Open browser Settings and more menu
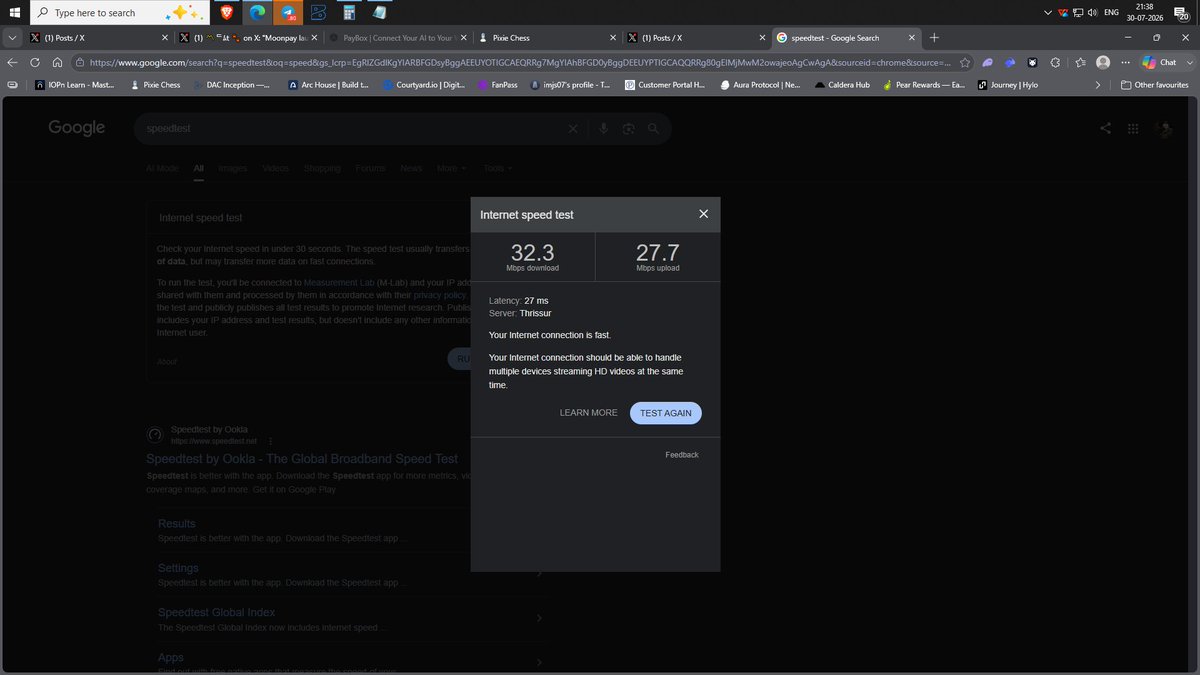Viewport: 1200px width, 675px height. 1126,62
